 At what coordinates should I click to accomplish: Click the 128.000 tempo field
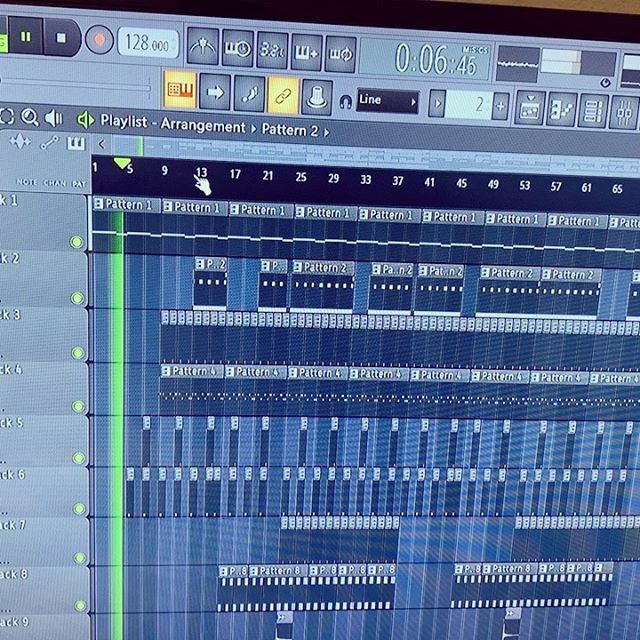click(148, 43)
